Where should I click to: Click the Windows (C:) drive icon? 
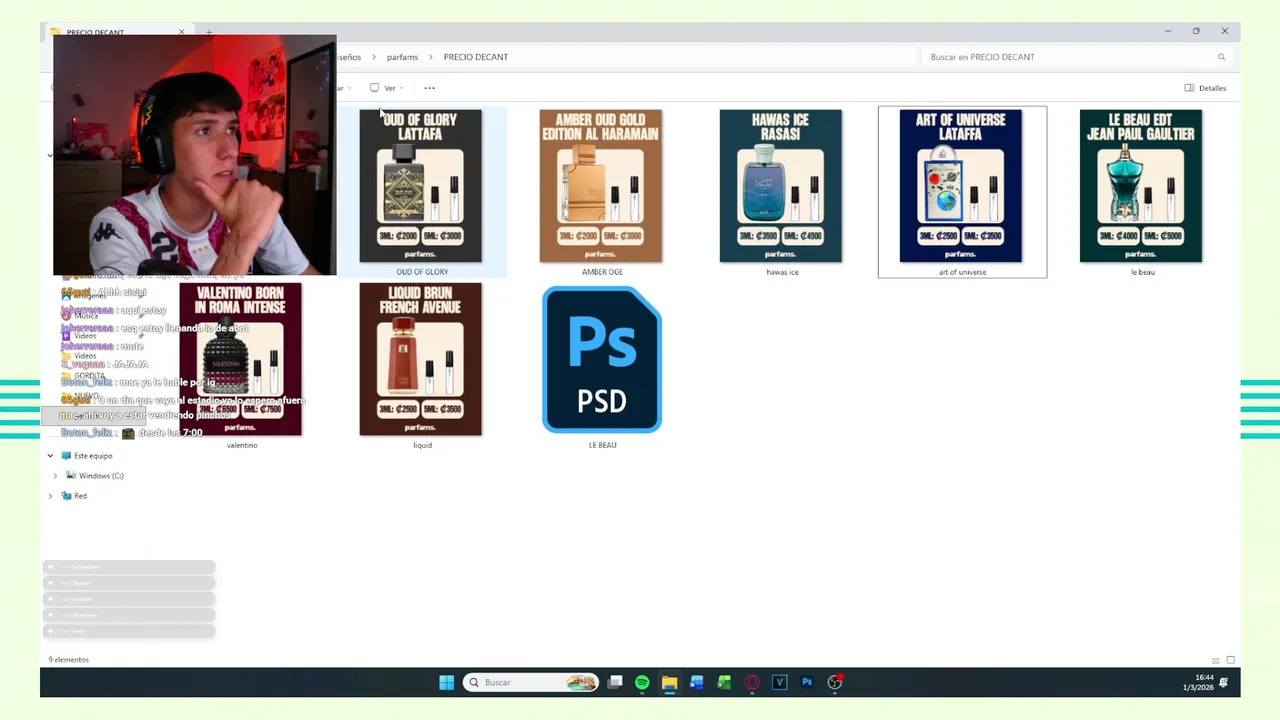point(71,475)
